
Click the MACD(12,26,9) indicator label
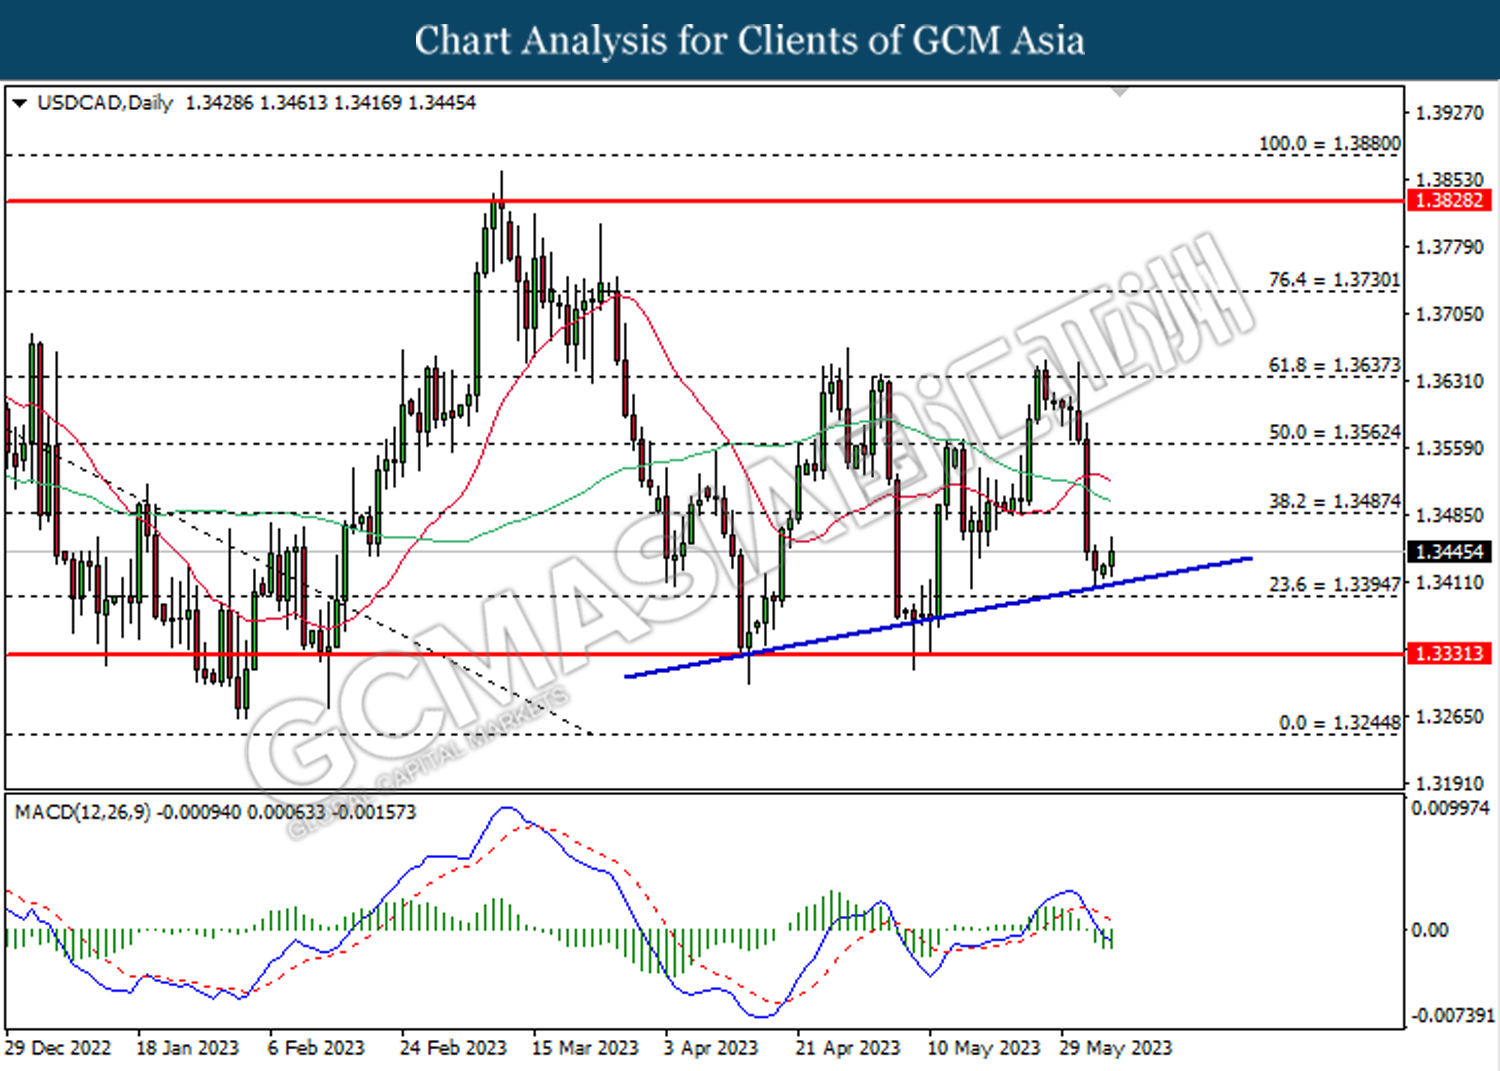83,812
